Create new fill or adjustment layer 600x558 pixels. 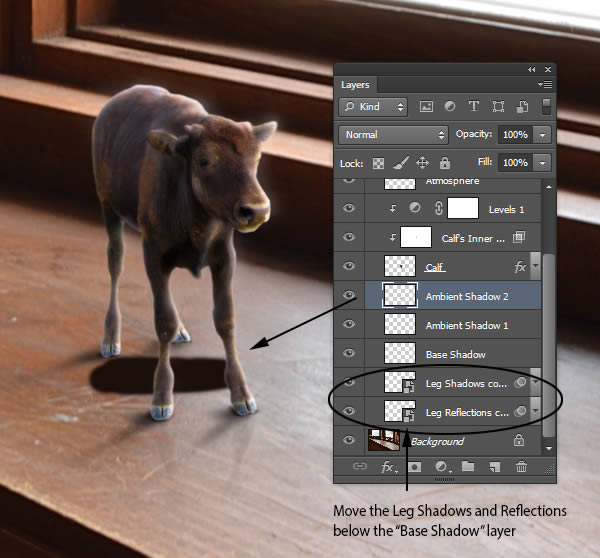pyautogui.click(x=442, y=467)
